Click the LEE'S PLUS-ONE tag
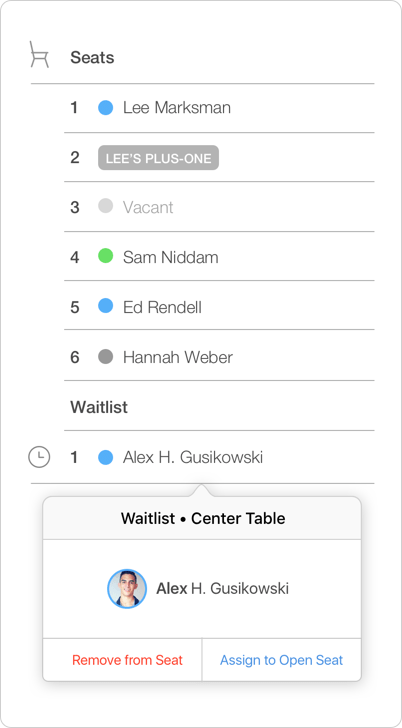This screenshot has width=402, height=728. 158,158
